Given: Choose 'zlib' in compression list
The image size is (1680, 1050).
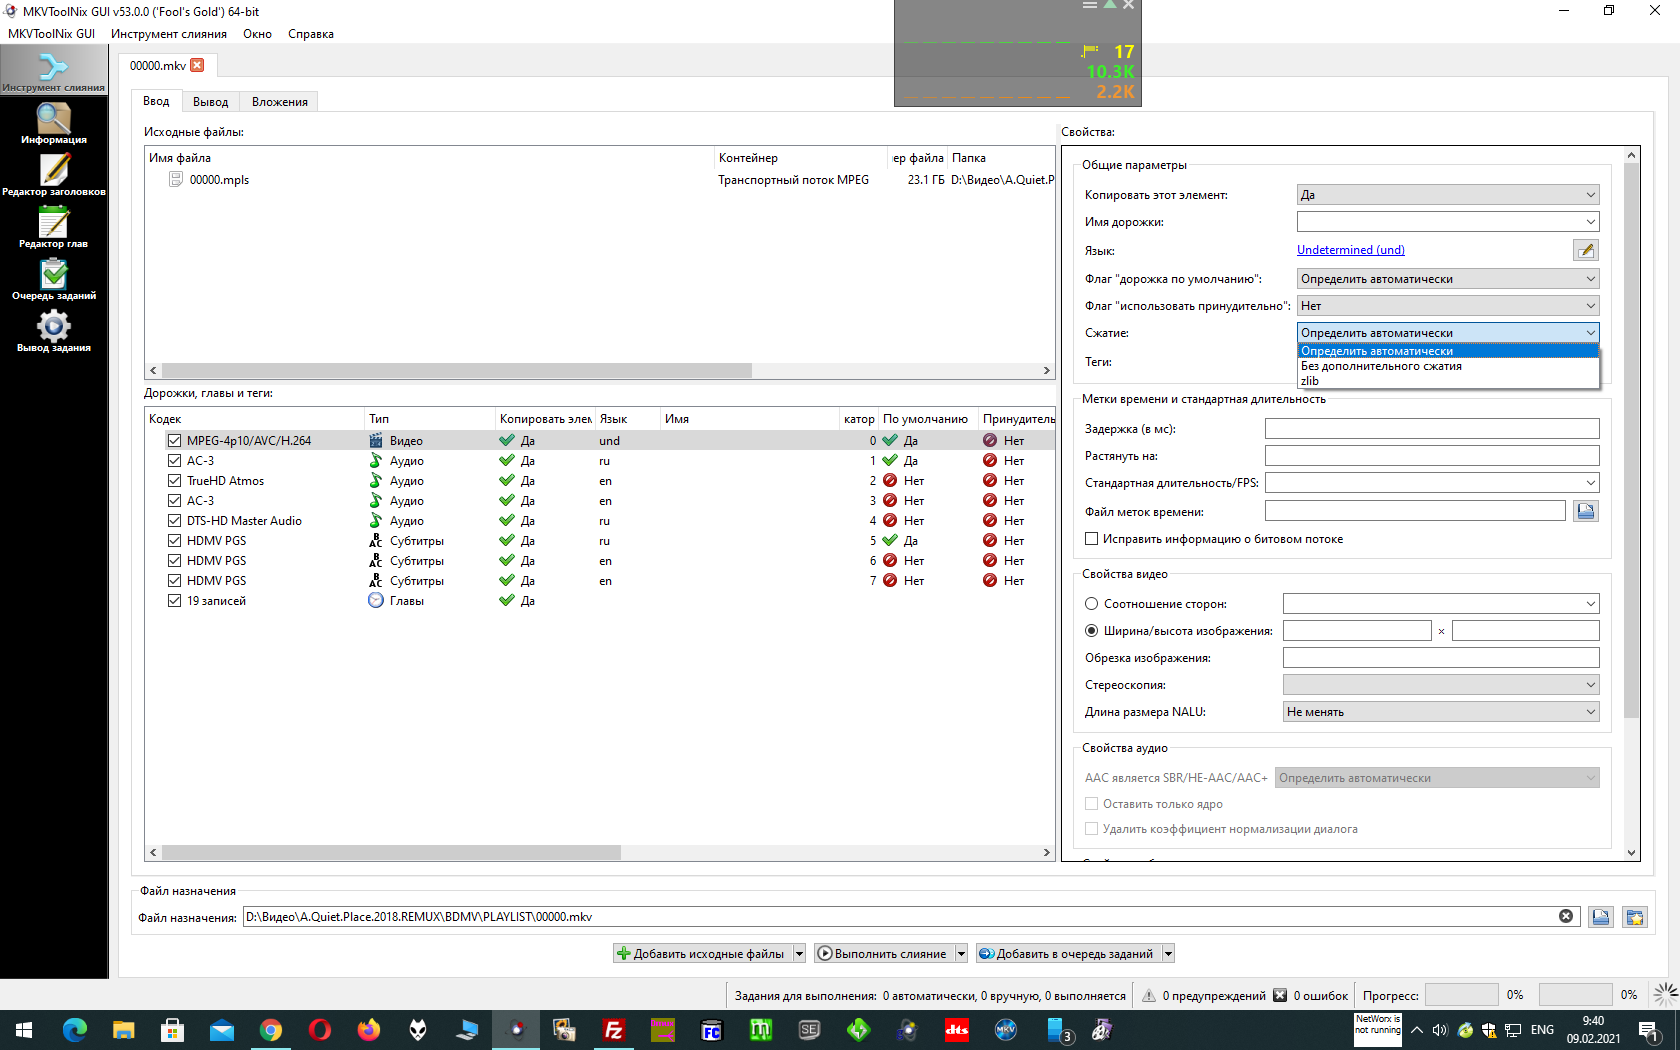Looking at the screenshot, I should pyautogui.click(x=1448, y=381).
